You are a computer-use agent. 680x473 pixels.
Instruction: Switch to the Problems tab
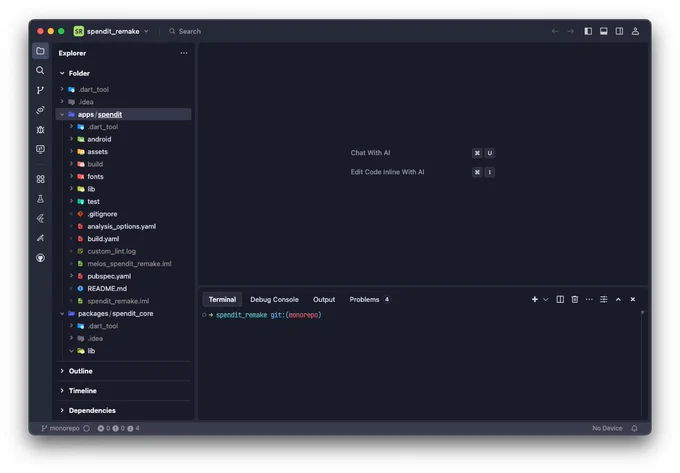369,300
